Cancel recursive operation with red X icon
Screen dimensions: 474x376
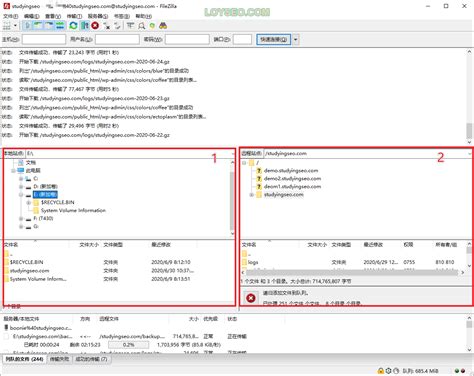[x=251, y=298]
